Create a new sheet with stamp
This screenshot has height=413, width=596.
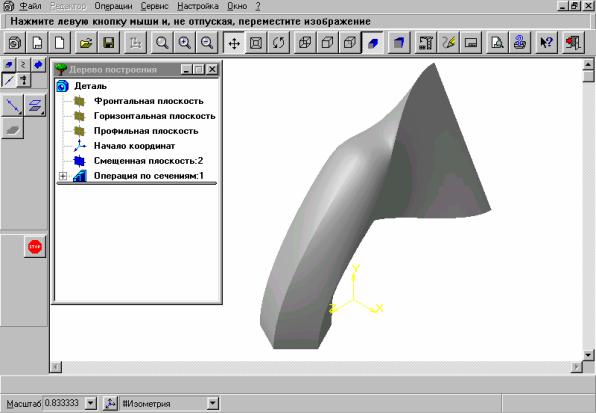point(37,43)
